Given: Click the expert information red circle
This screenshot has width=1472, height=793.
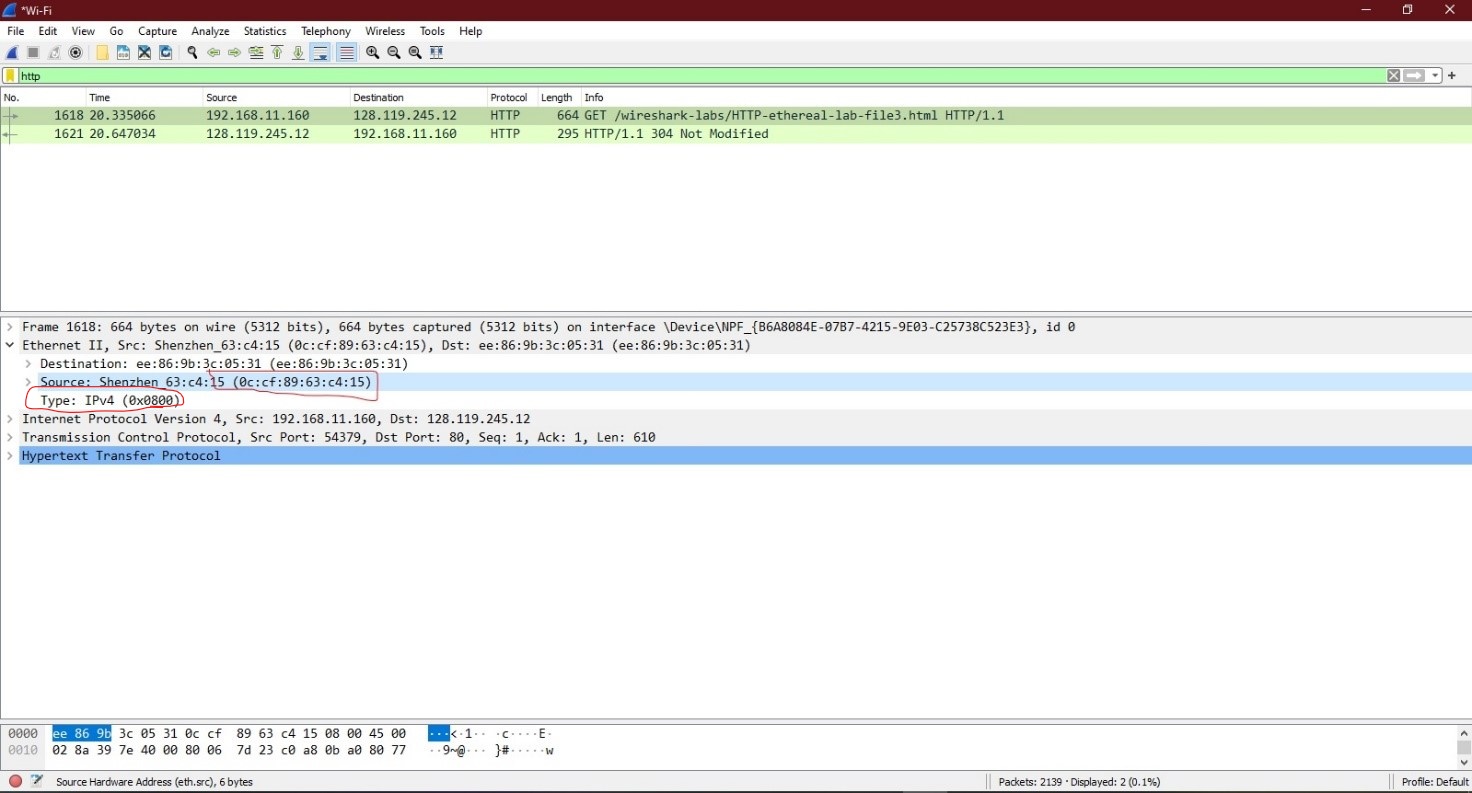Looking at the screenshot, I should [x=15, y=781].
